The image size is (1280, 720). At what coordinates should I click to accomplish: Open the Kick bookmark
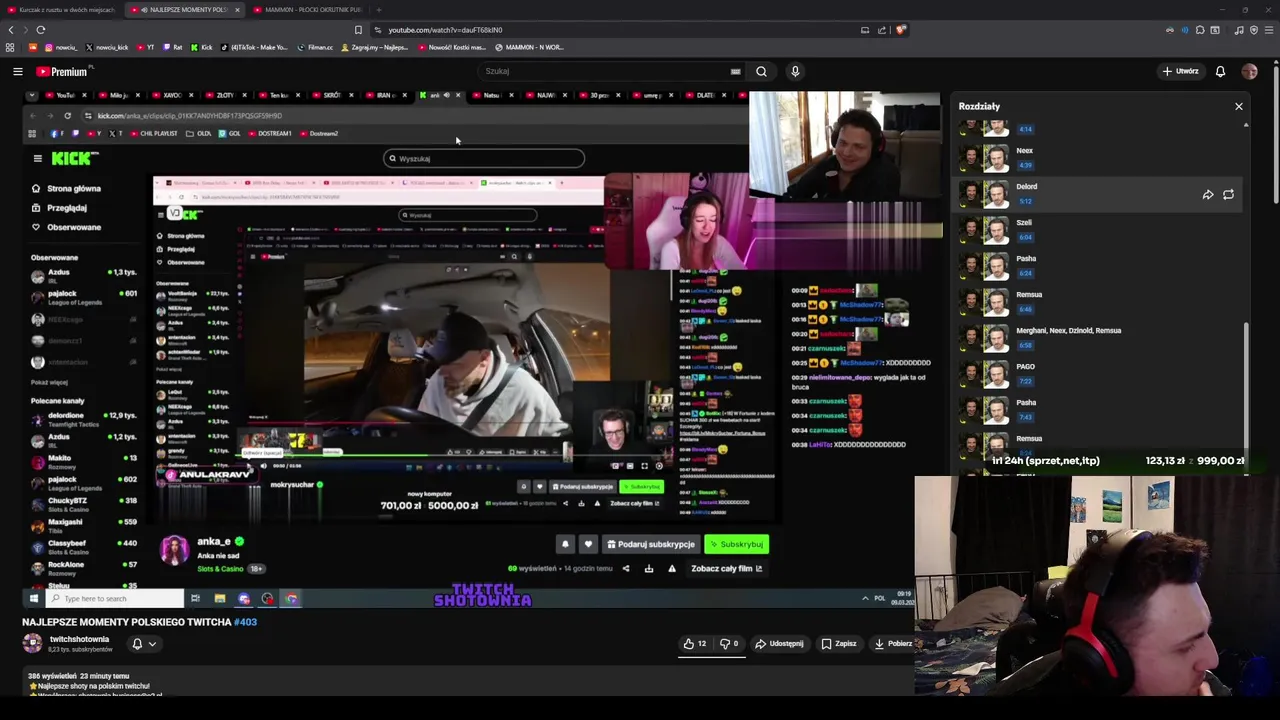(202, 47)
